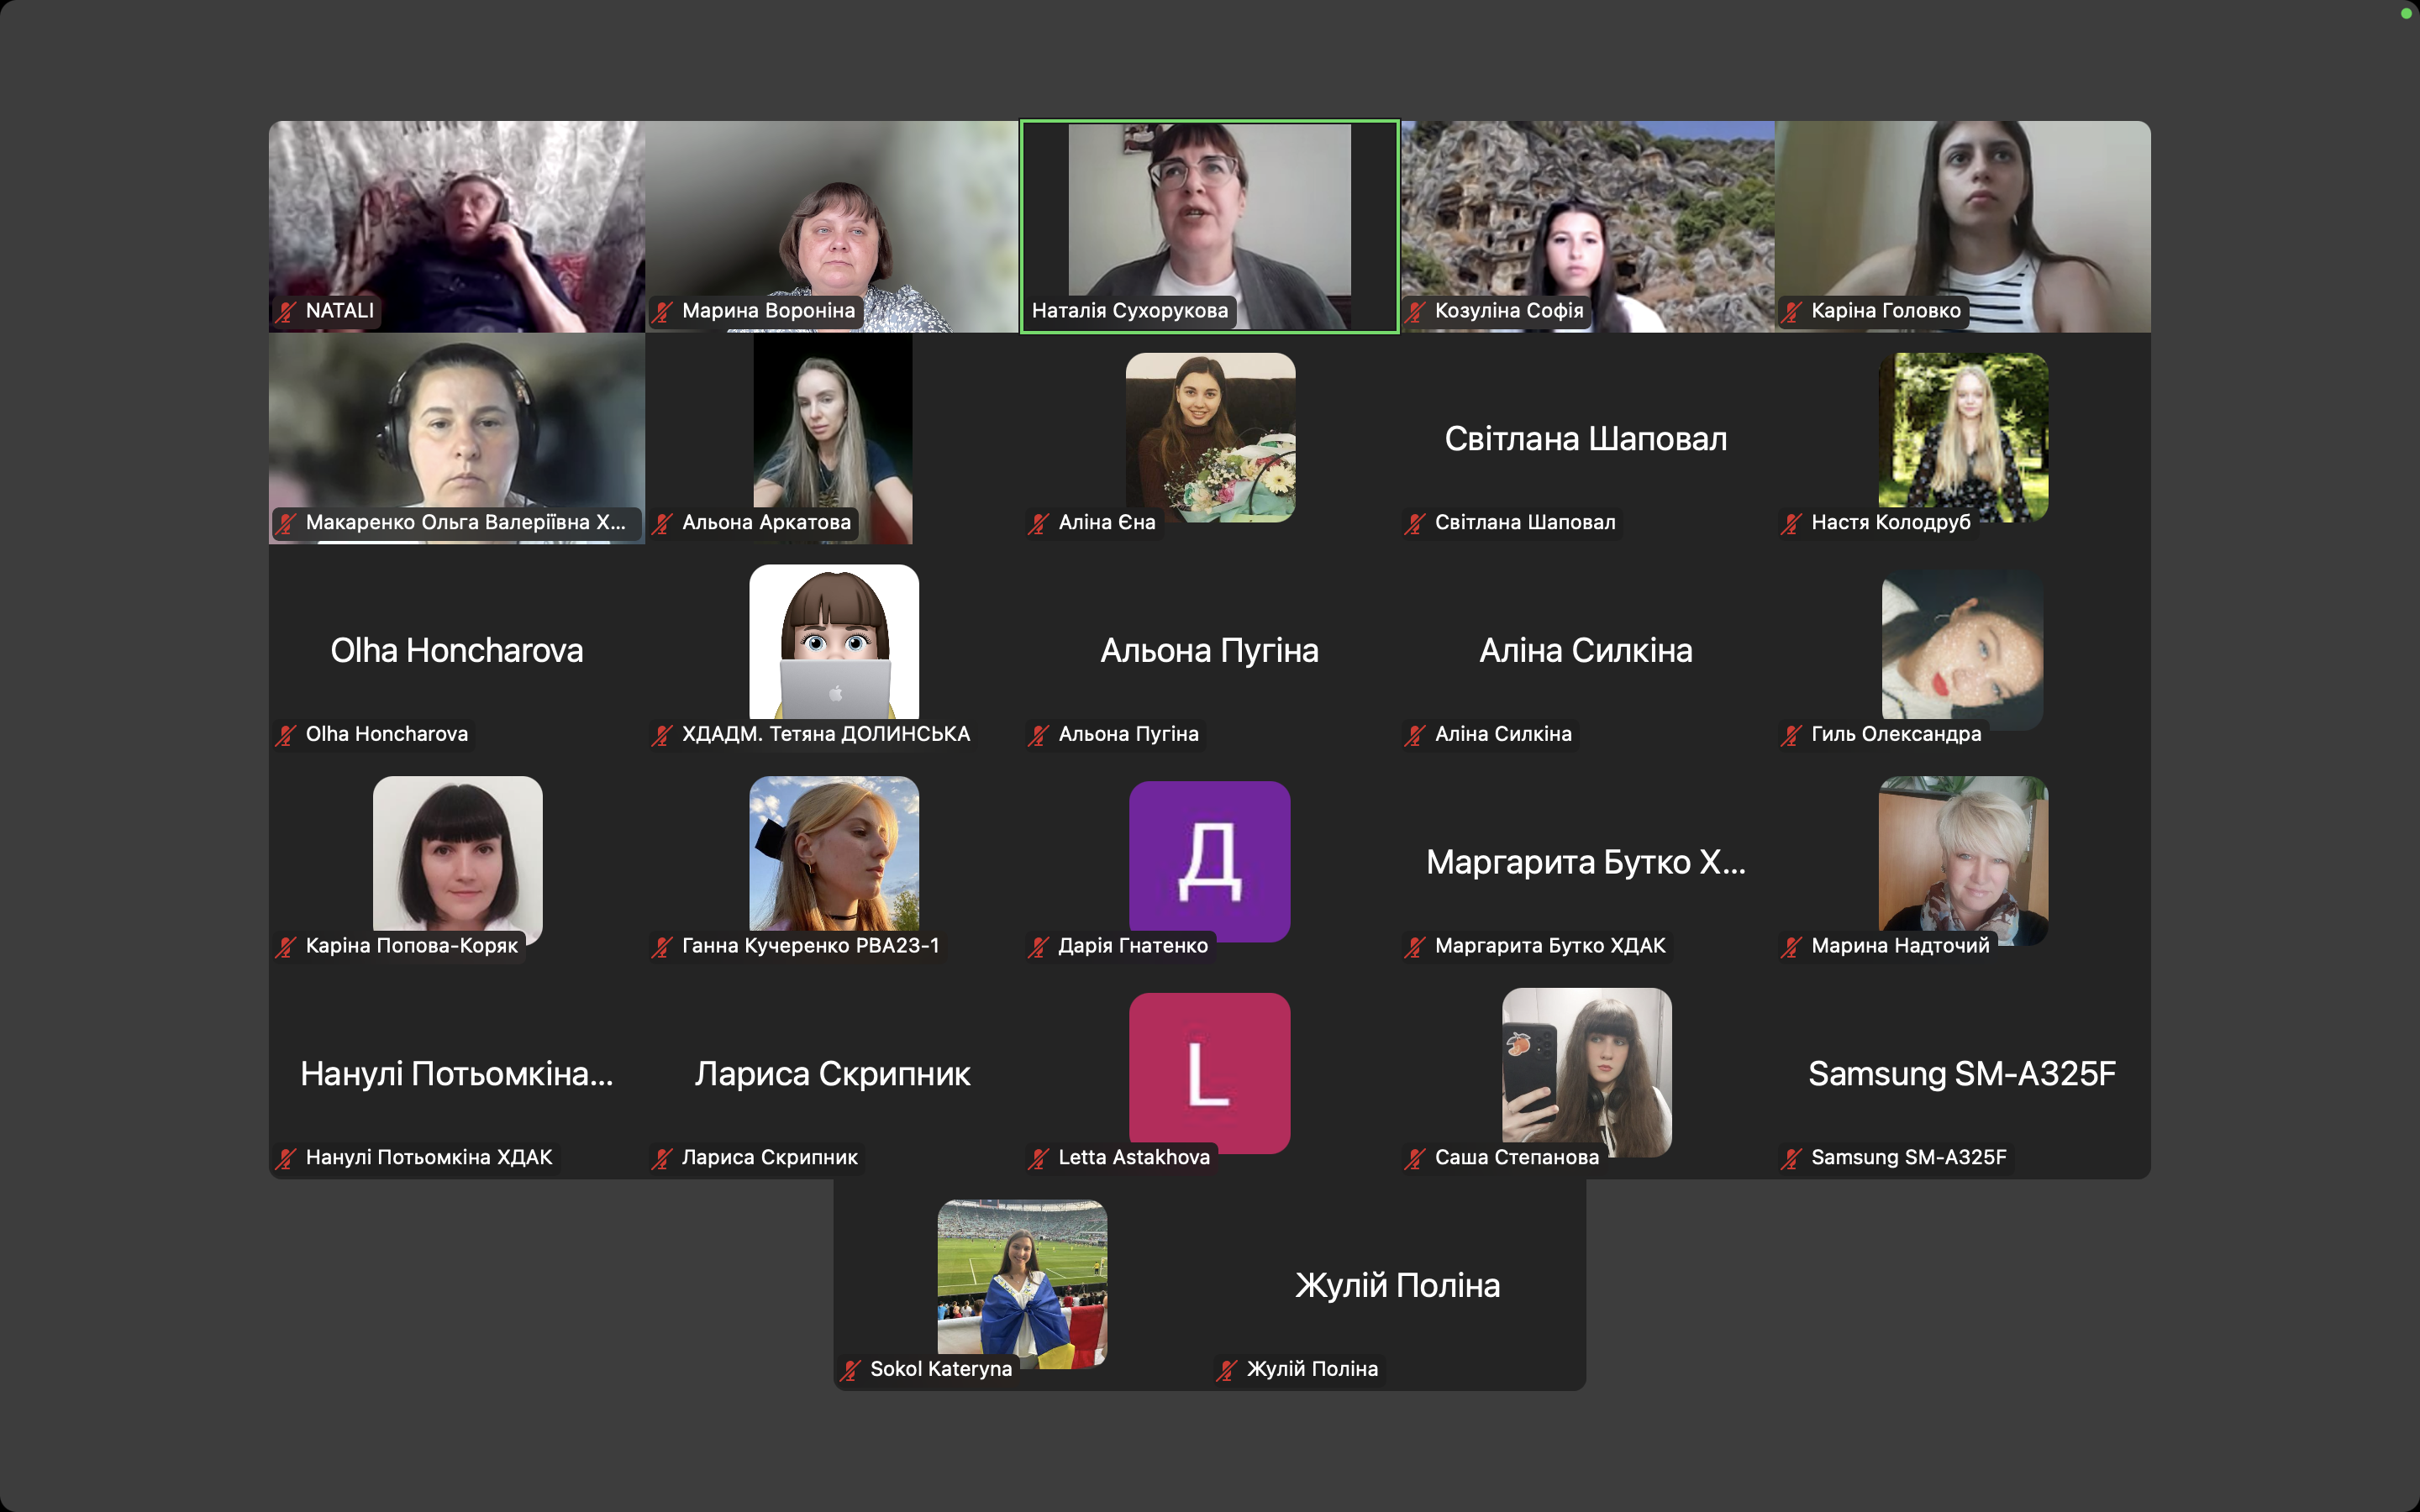Click the Ганна Кучеренко РВА23-1 name label
This screenshot has height=1512, width=2420.
[x=810, y=946]
